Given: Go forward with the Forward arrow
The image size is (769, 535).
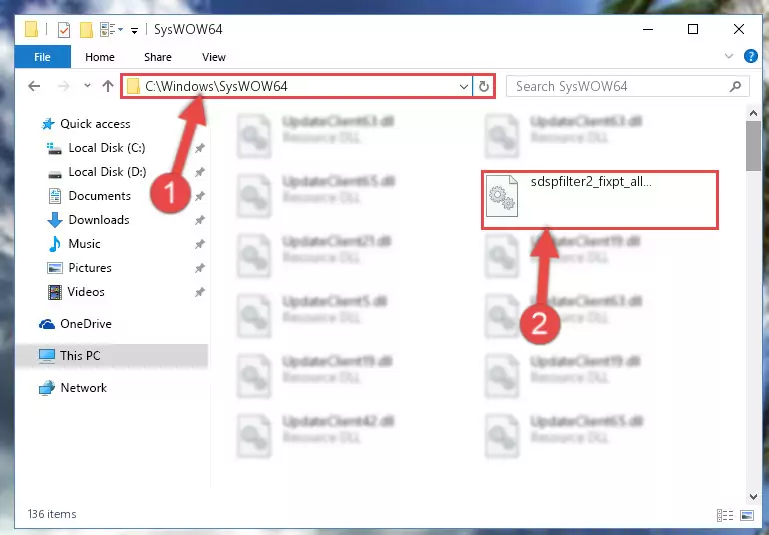Looking at the screenshot, I should pyautogui.click(x=64, y=86).
